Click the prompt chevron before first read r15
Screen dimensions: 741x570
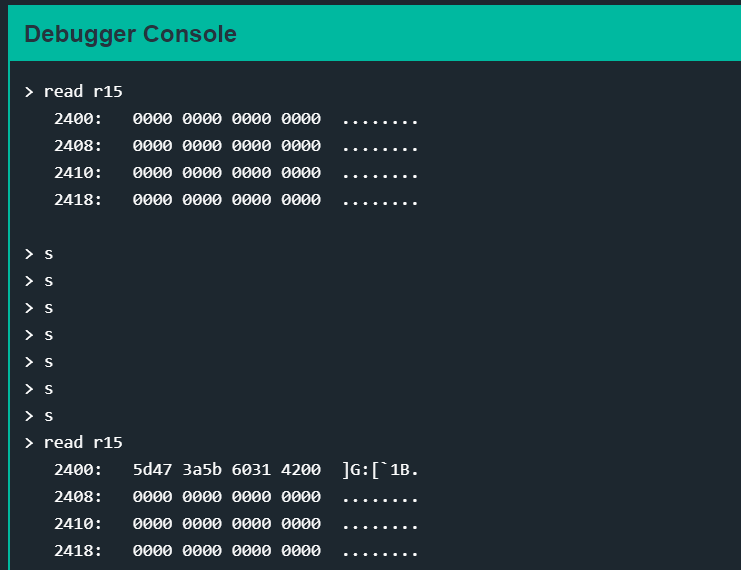(x=29, y=91)
